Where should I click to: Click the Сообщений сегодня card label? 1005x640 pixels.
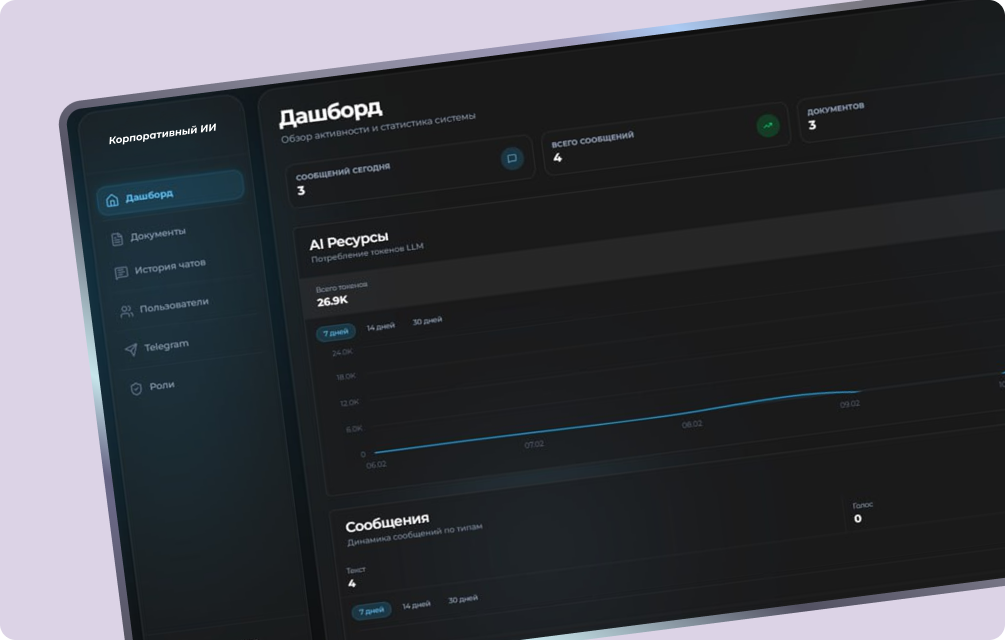(343, 171)
